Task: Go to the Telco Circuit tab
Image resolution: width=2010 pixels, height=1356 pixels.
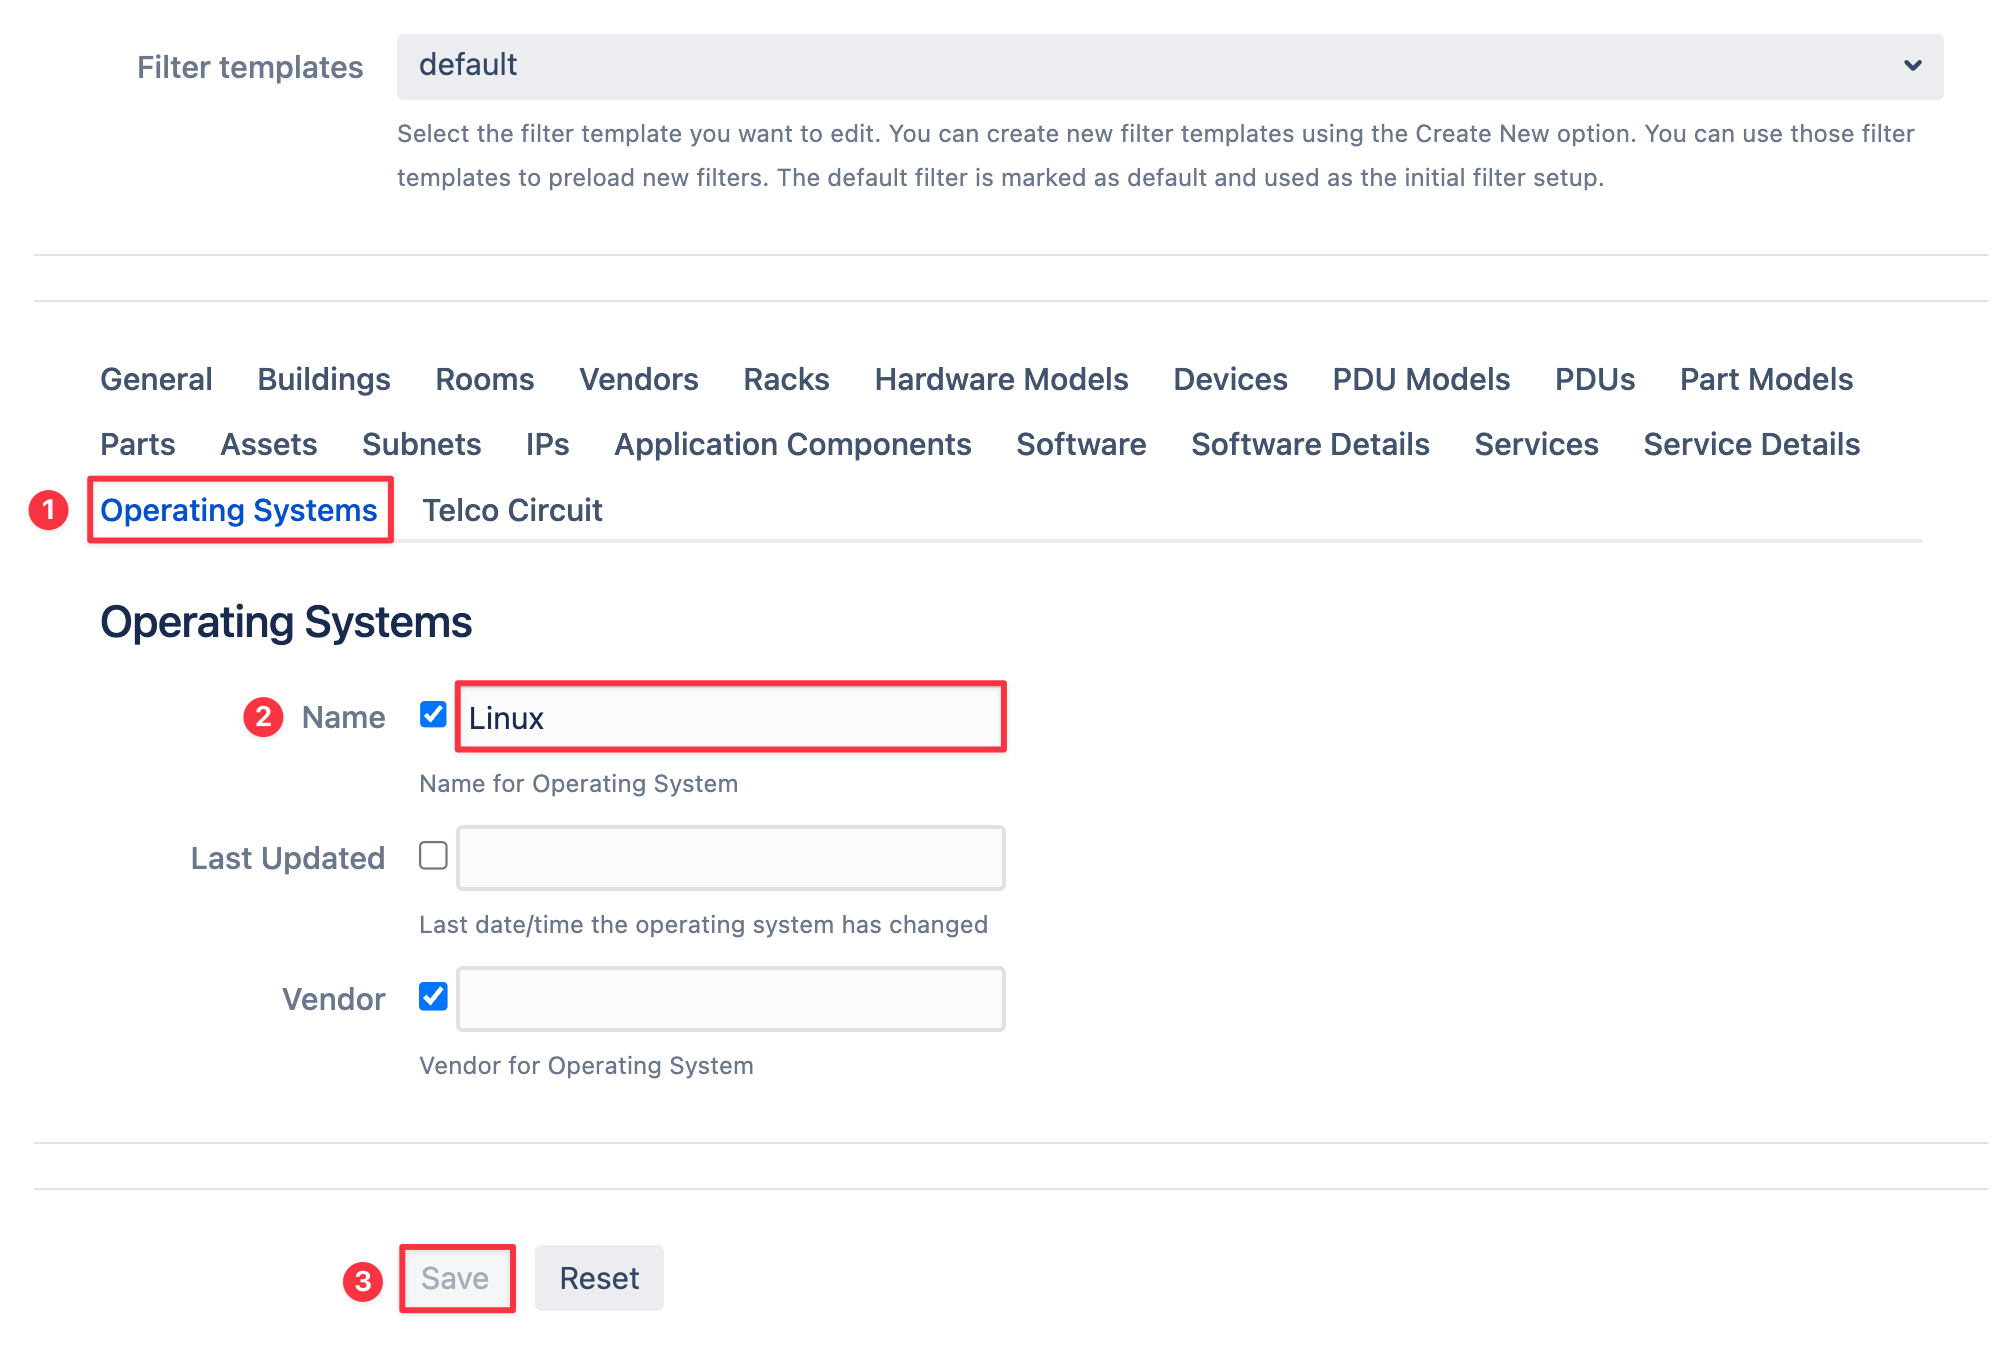Action: tap(512, 510)
